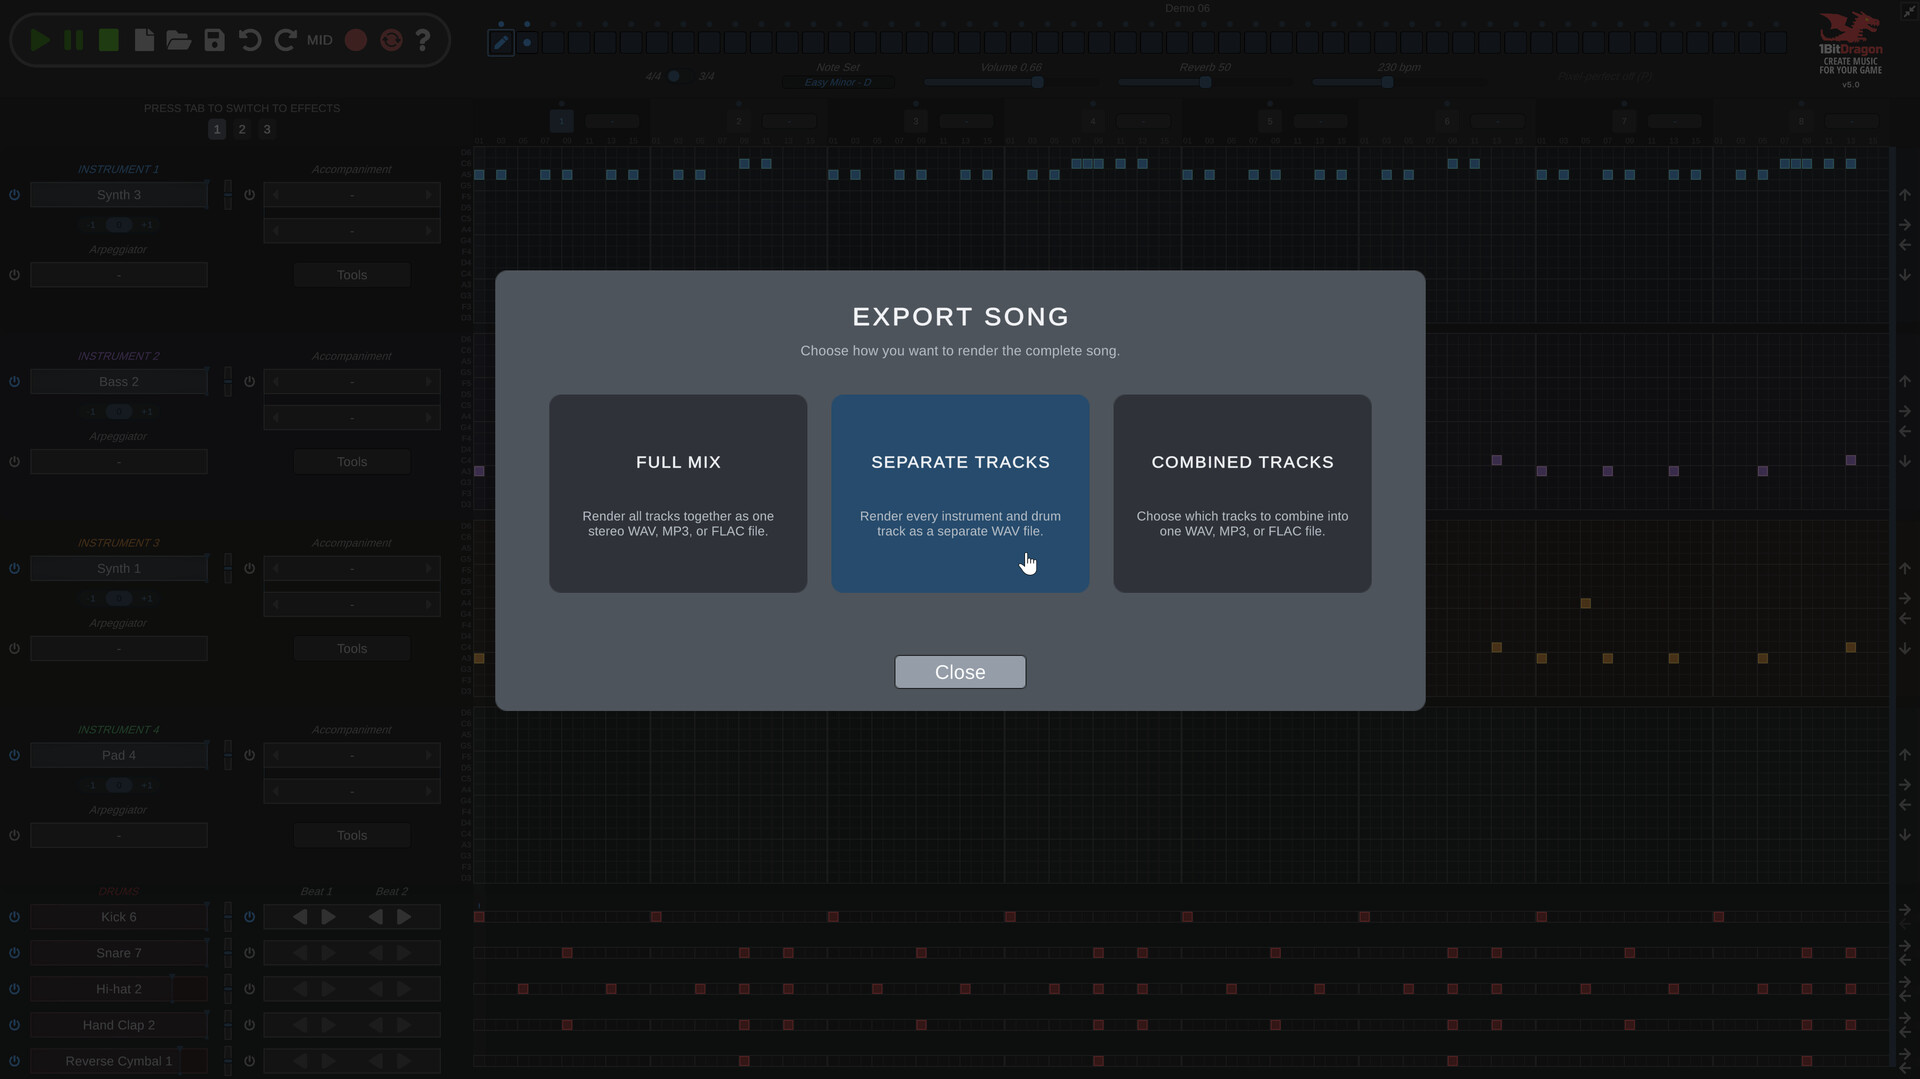
Task: Adjust the bpm tempo slider
Action: [1399, 82]
